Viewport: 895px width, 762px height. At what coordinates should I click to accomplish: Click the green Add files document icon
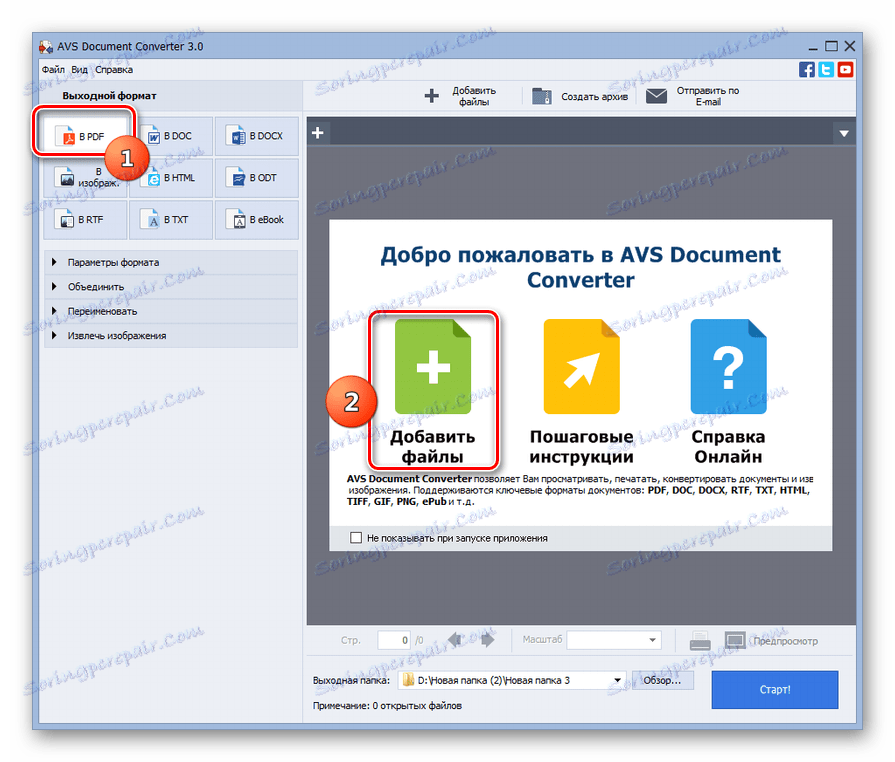(433, 366)
